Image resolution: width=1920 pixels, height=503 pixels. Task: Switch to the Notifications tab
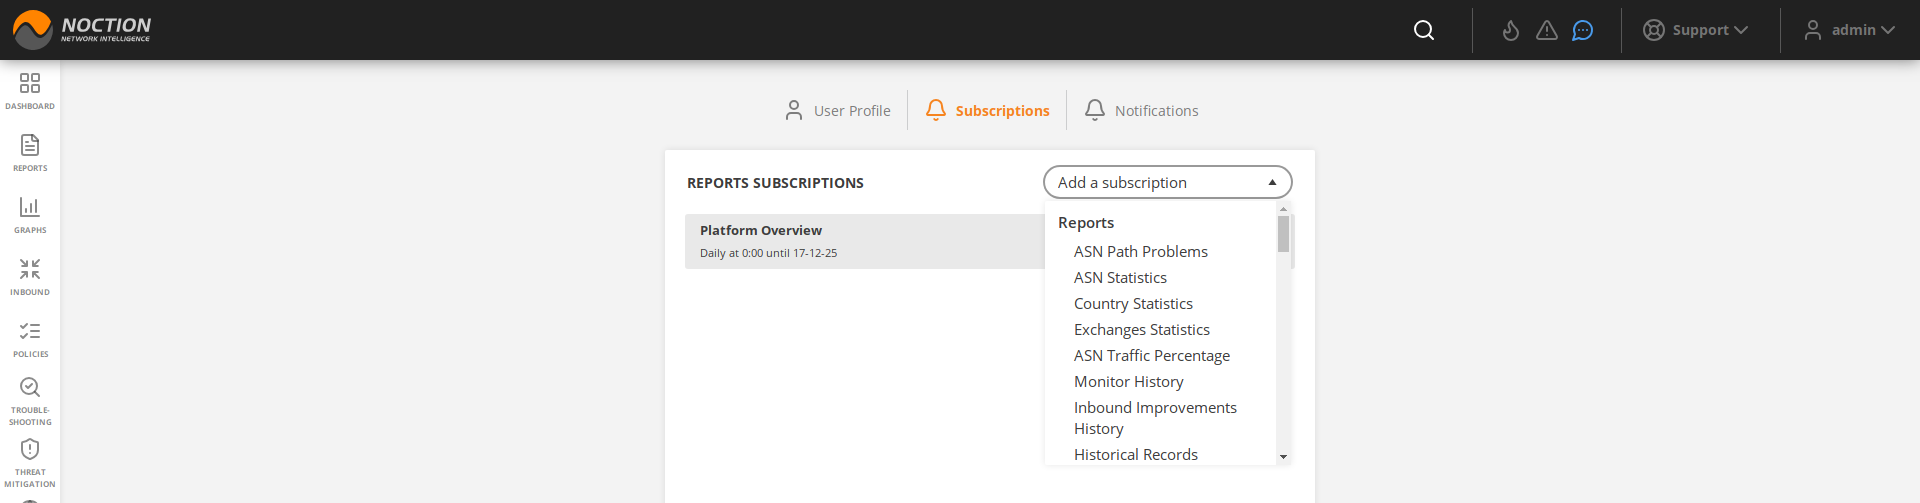1142,110
